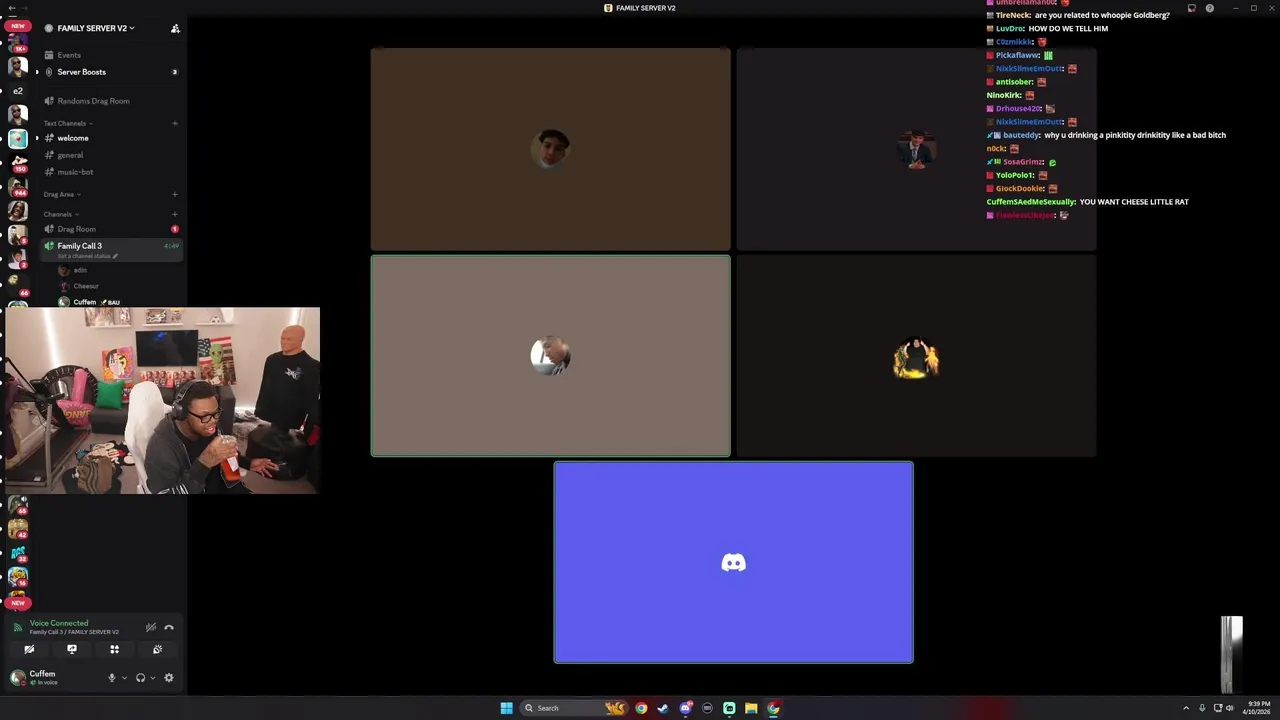
Task: Open the help icon in Discord title bar
Action: coord(1209,8)
